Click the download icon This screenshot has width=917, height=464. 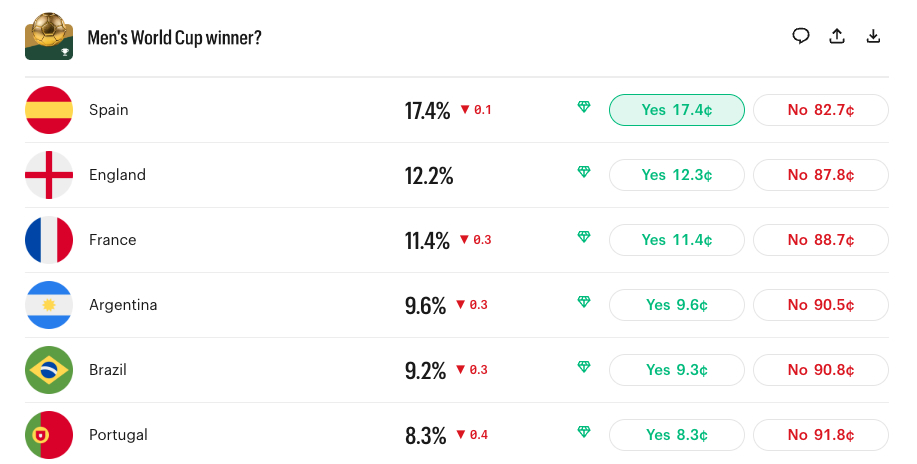(x=873, y=36)
